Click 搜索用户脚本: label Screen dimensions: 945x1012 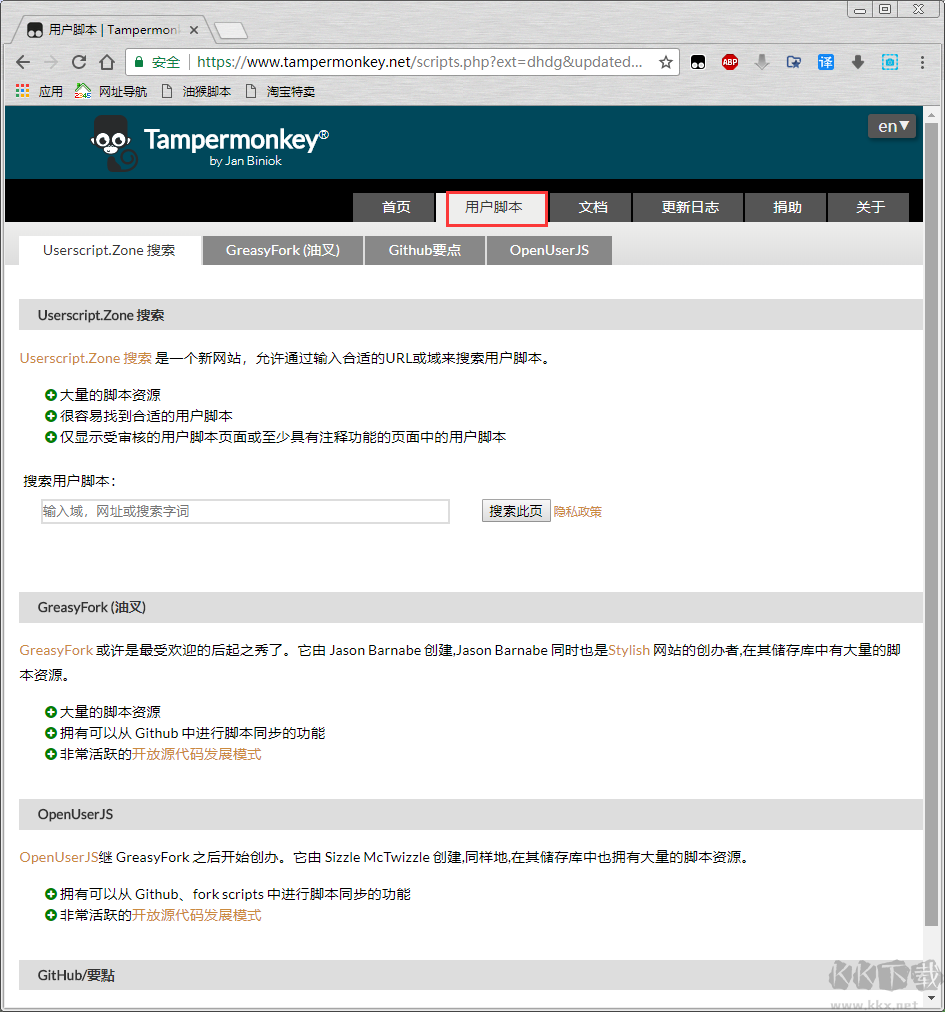pos(70,481)
